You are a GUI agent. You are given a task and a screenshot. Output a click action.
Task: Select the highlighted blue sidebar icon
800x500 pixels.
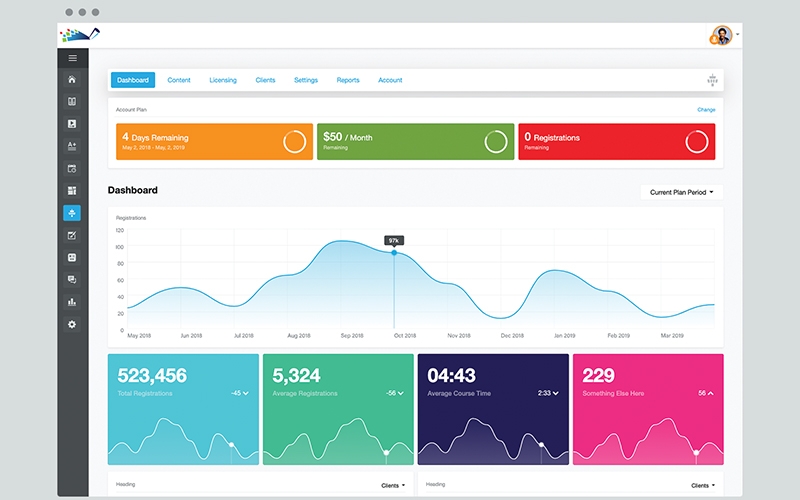(x=72, y=213)
